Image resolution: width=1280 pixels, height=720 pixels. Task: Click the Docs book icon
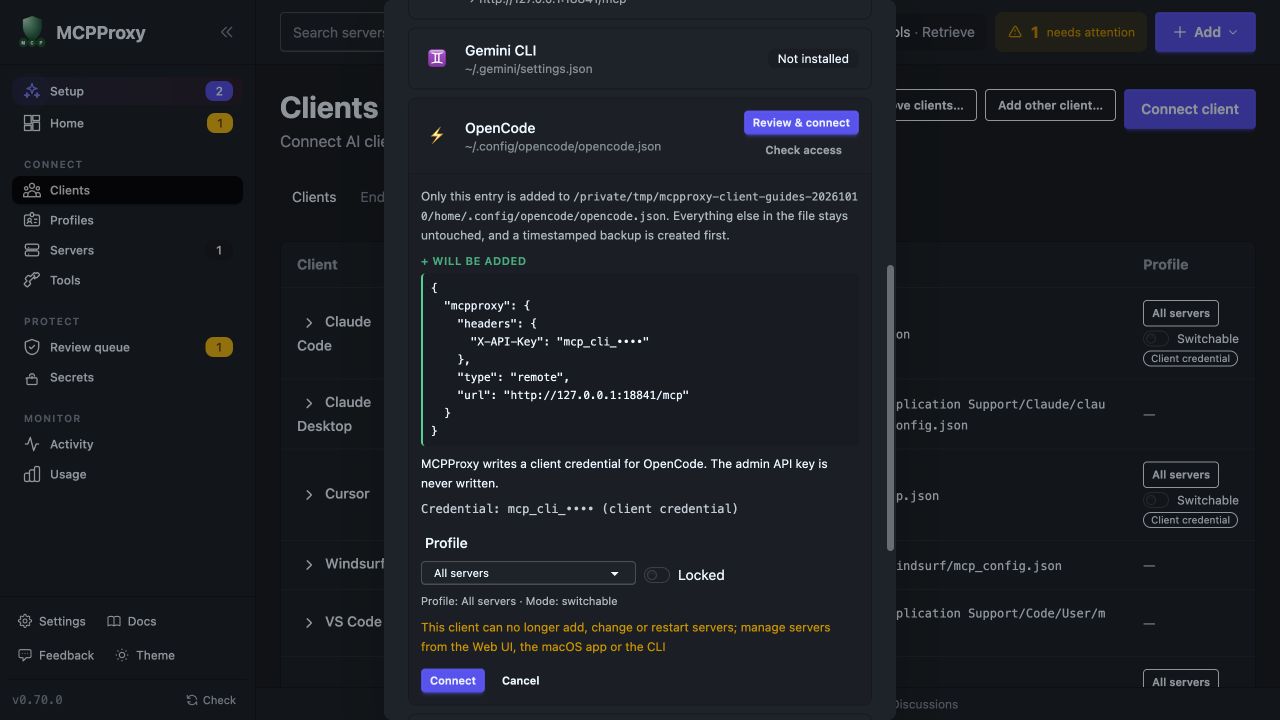114,621
